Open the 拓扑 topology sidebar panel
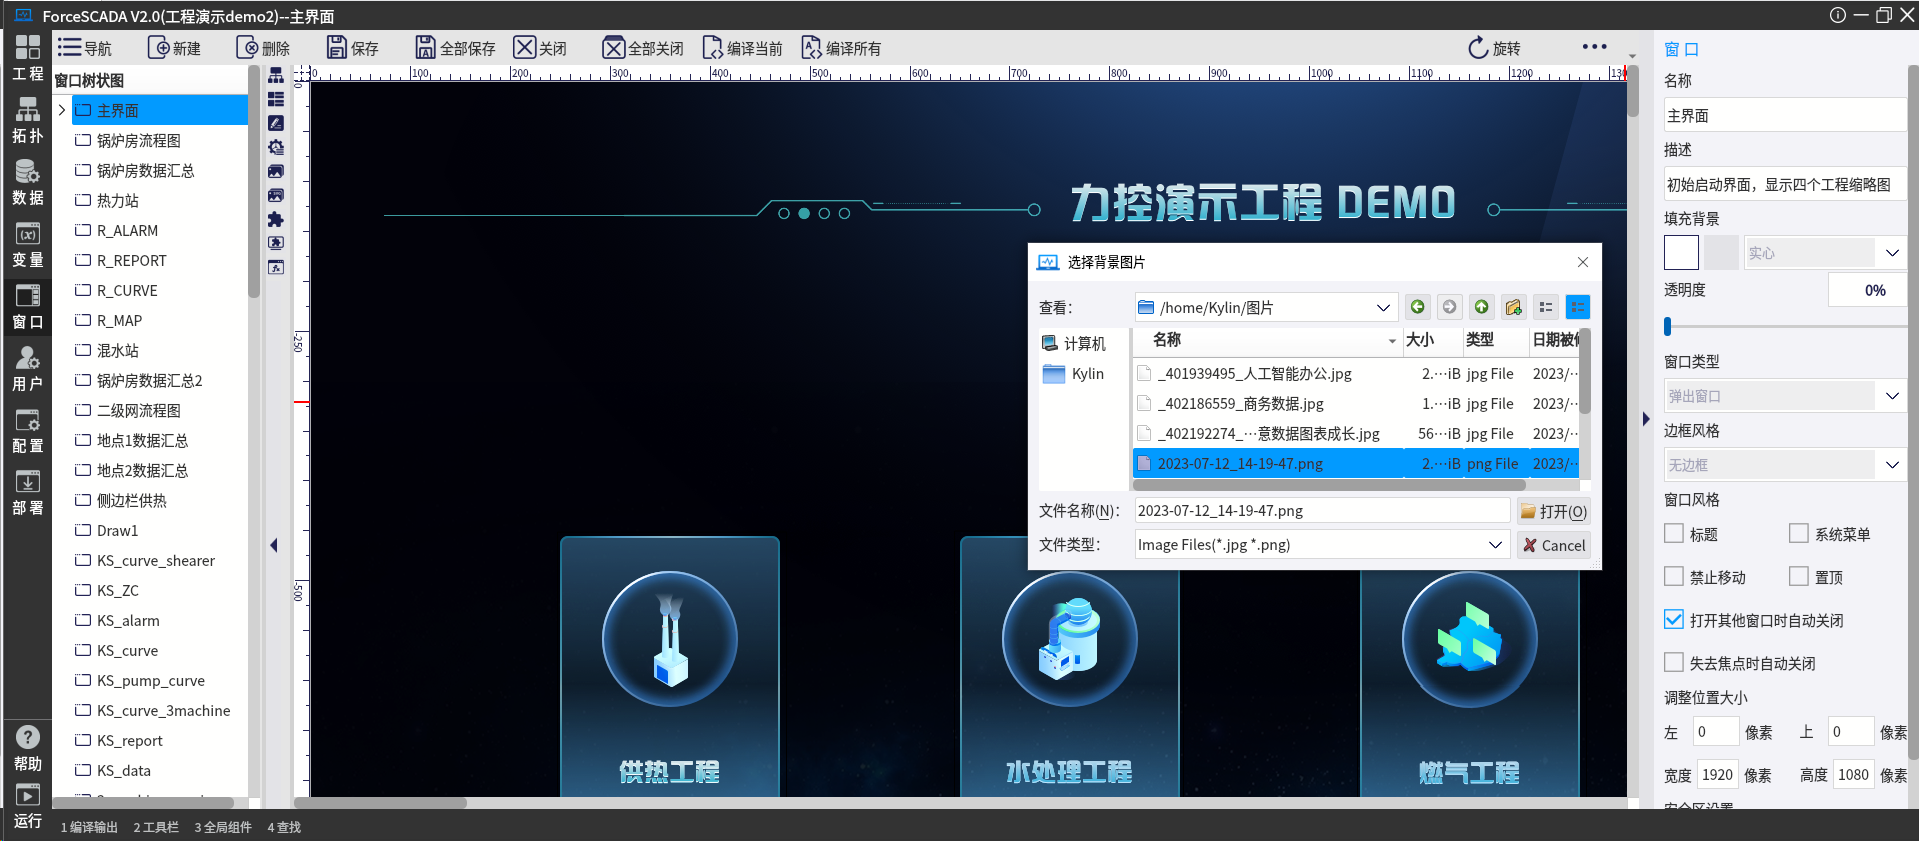1919x841 pixels. [27, 121]
